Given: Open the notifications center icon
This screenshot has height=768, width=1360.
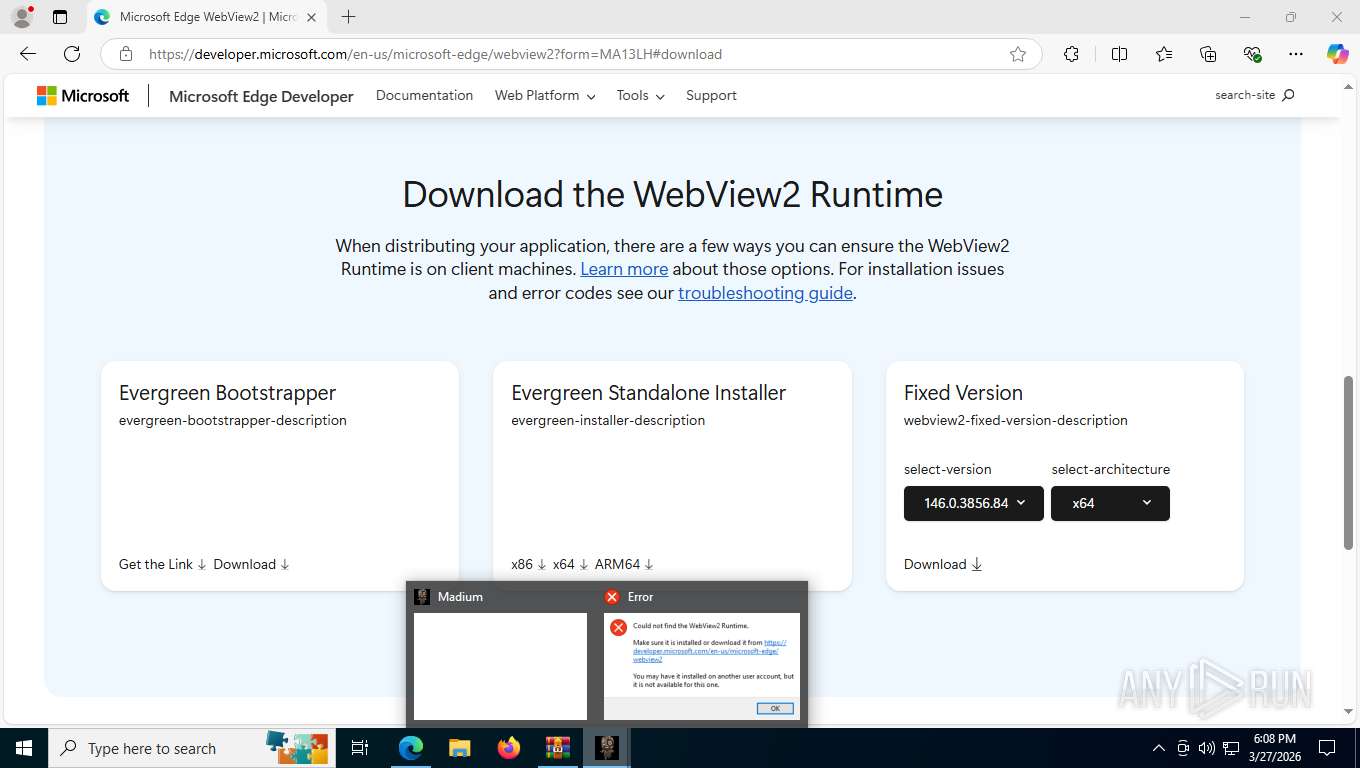Looking at the screenshot, I should pyautogui.click(x=1327, y=748).
